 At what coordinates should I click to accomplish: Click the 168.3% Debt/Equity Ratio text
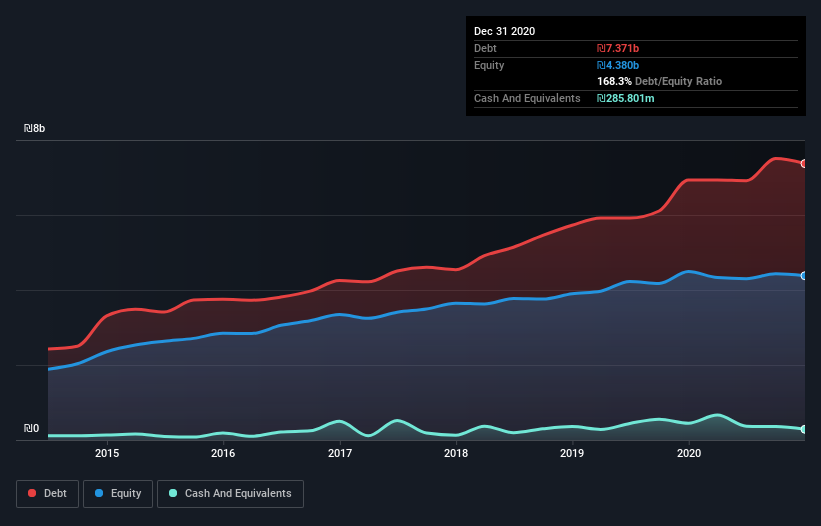pyautogui.click(x=659, y=82)
